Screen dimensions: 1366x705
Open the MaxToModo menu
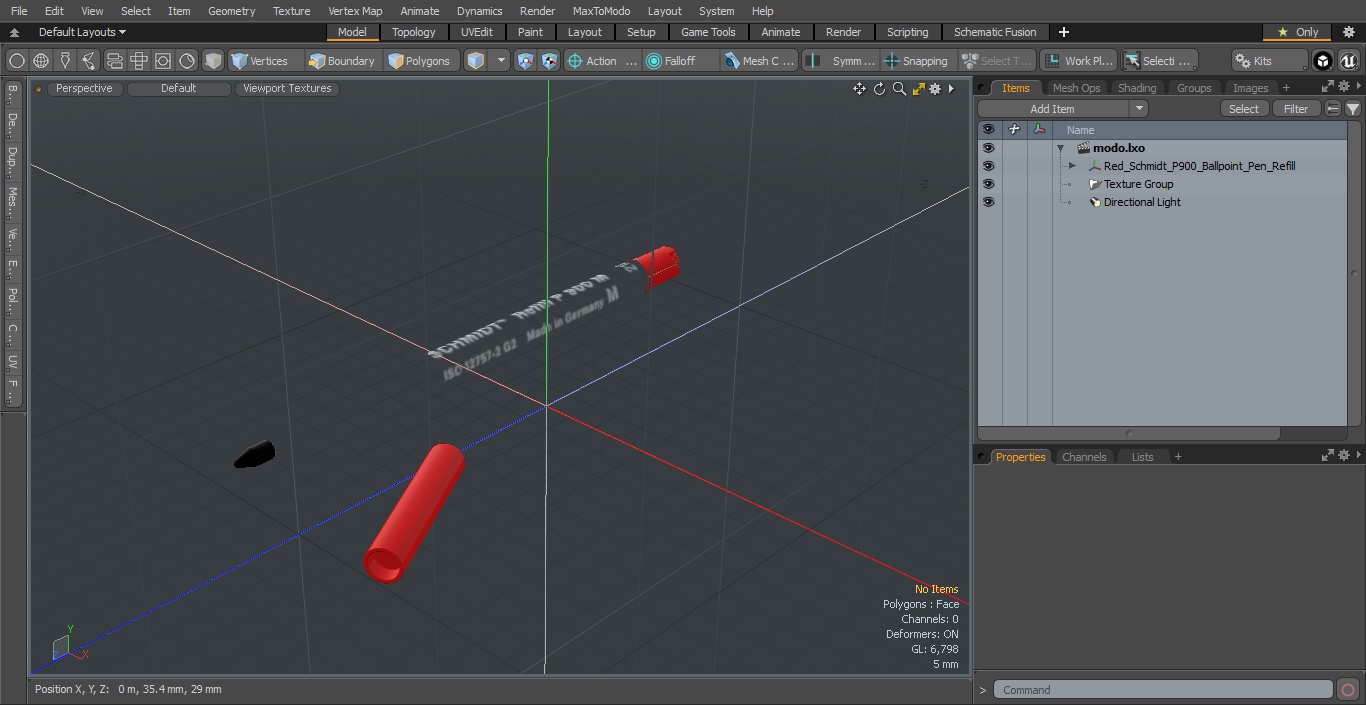point(601,11)
